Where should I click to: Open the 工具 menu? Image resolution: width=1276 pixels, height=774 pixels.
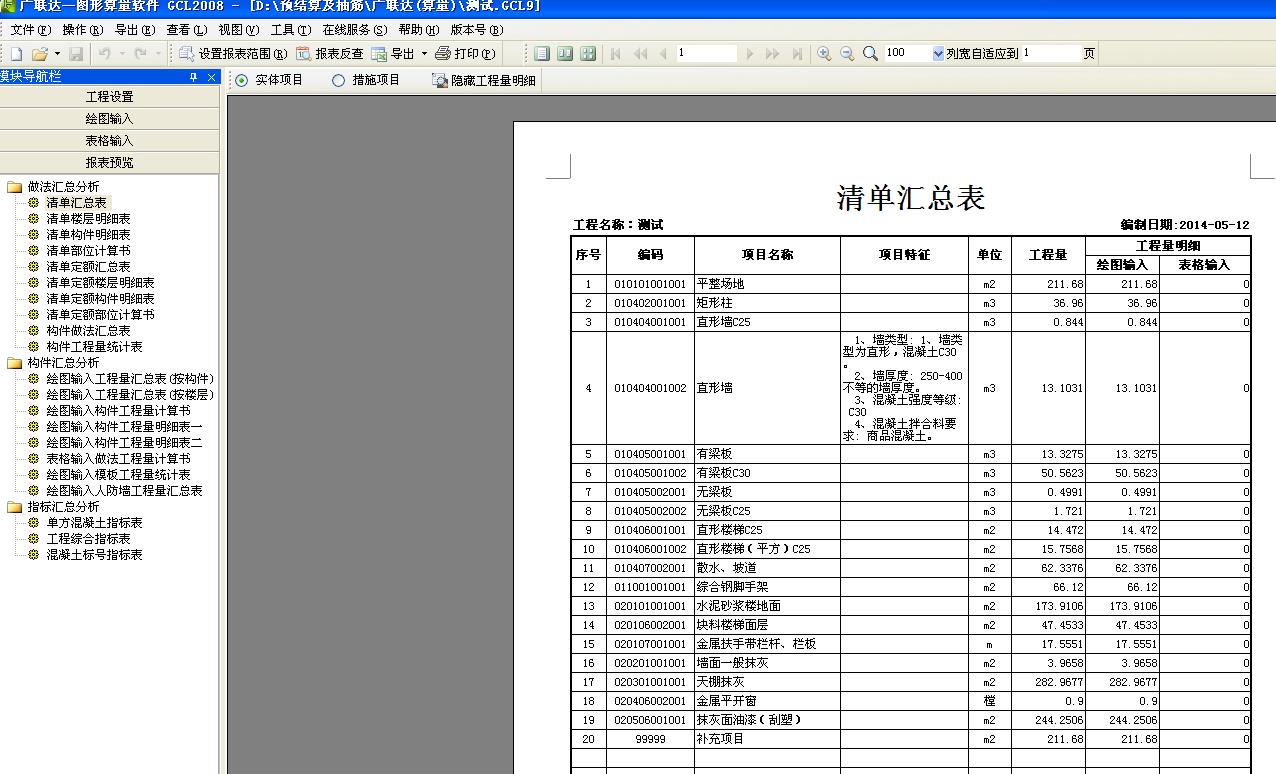pos(291,30)
